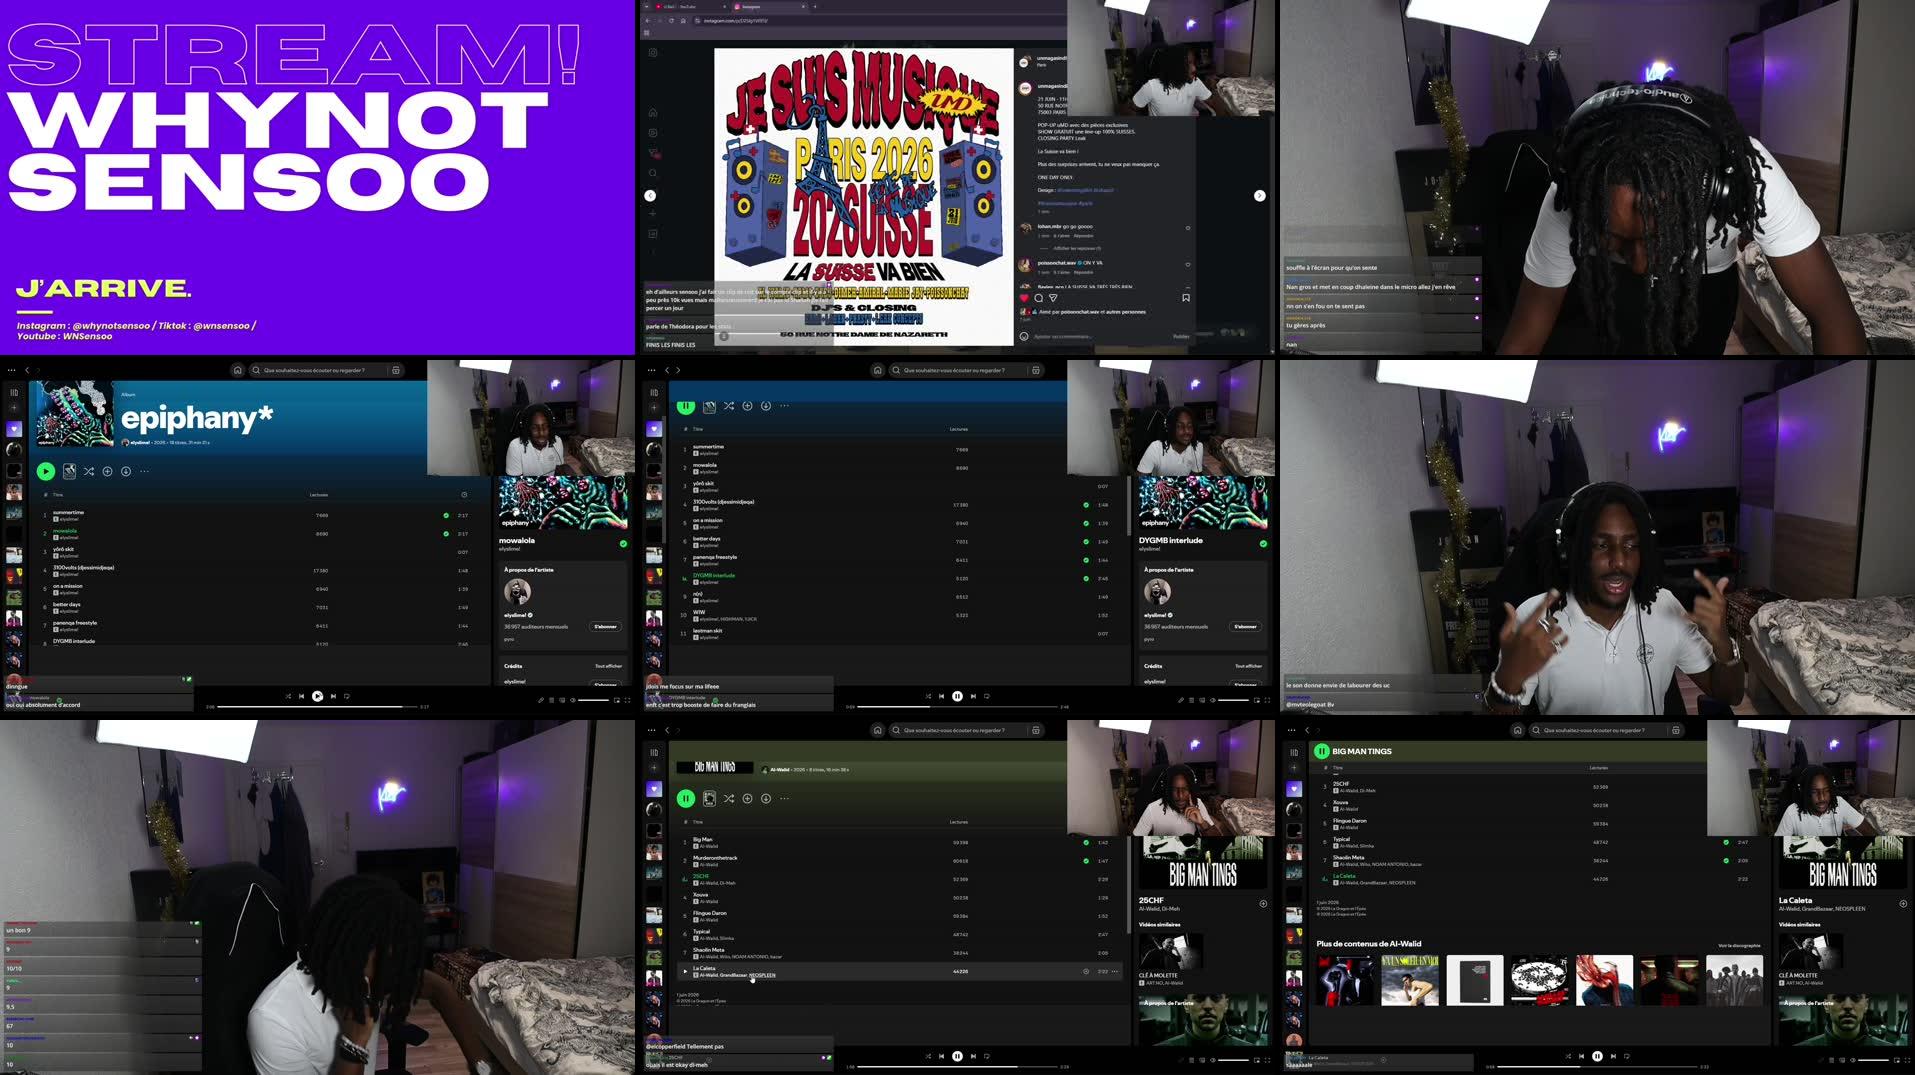The image size is (1915, 1075).
Task: Toggle saved checkmark on the Murderonthetrack row
Action: (1086, 861)
